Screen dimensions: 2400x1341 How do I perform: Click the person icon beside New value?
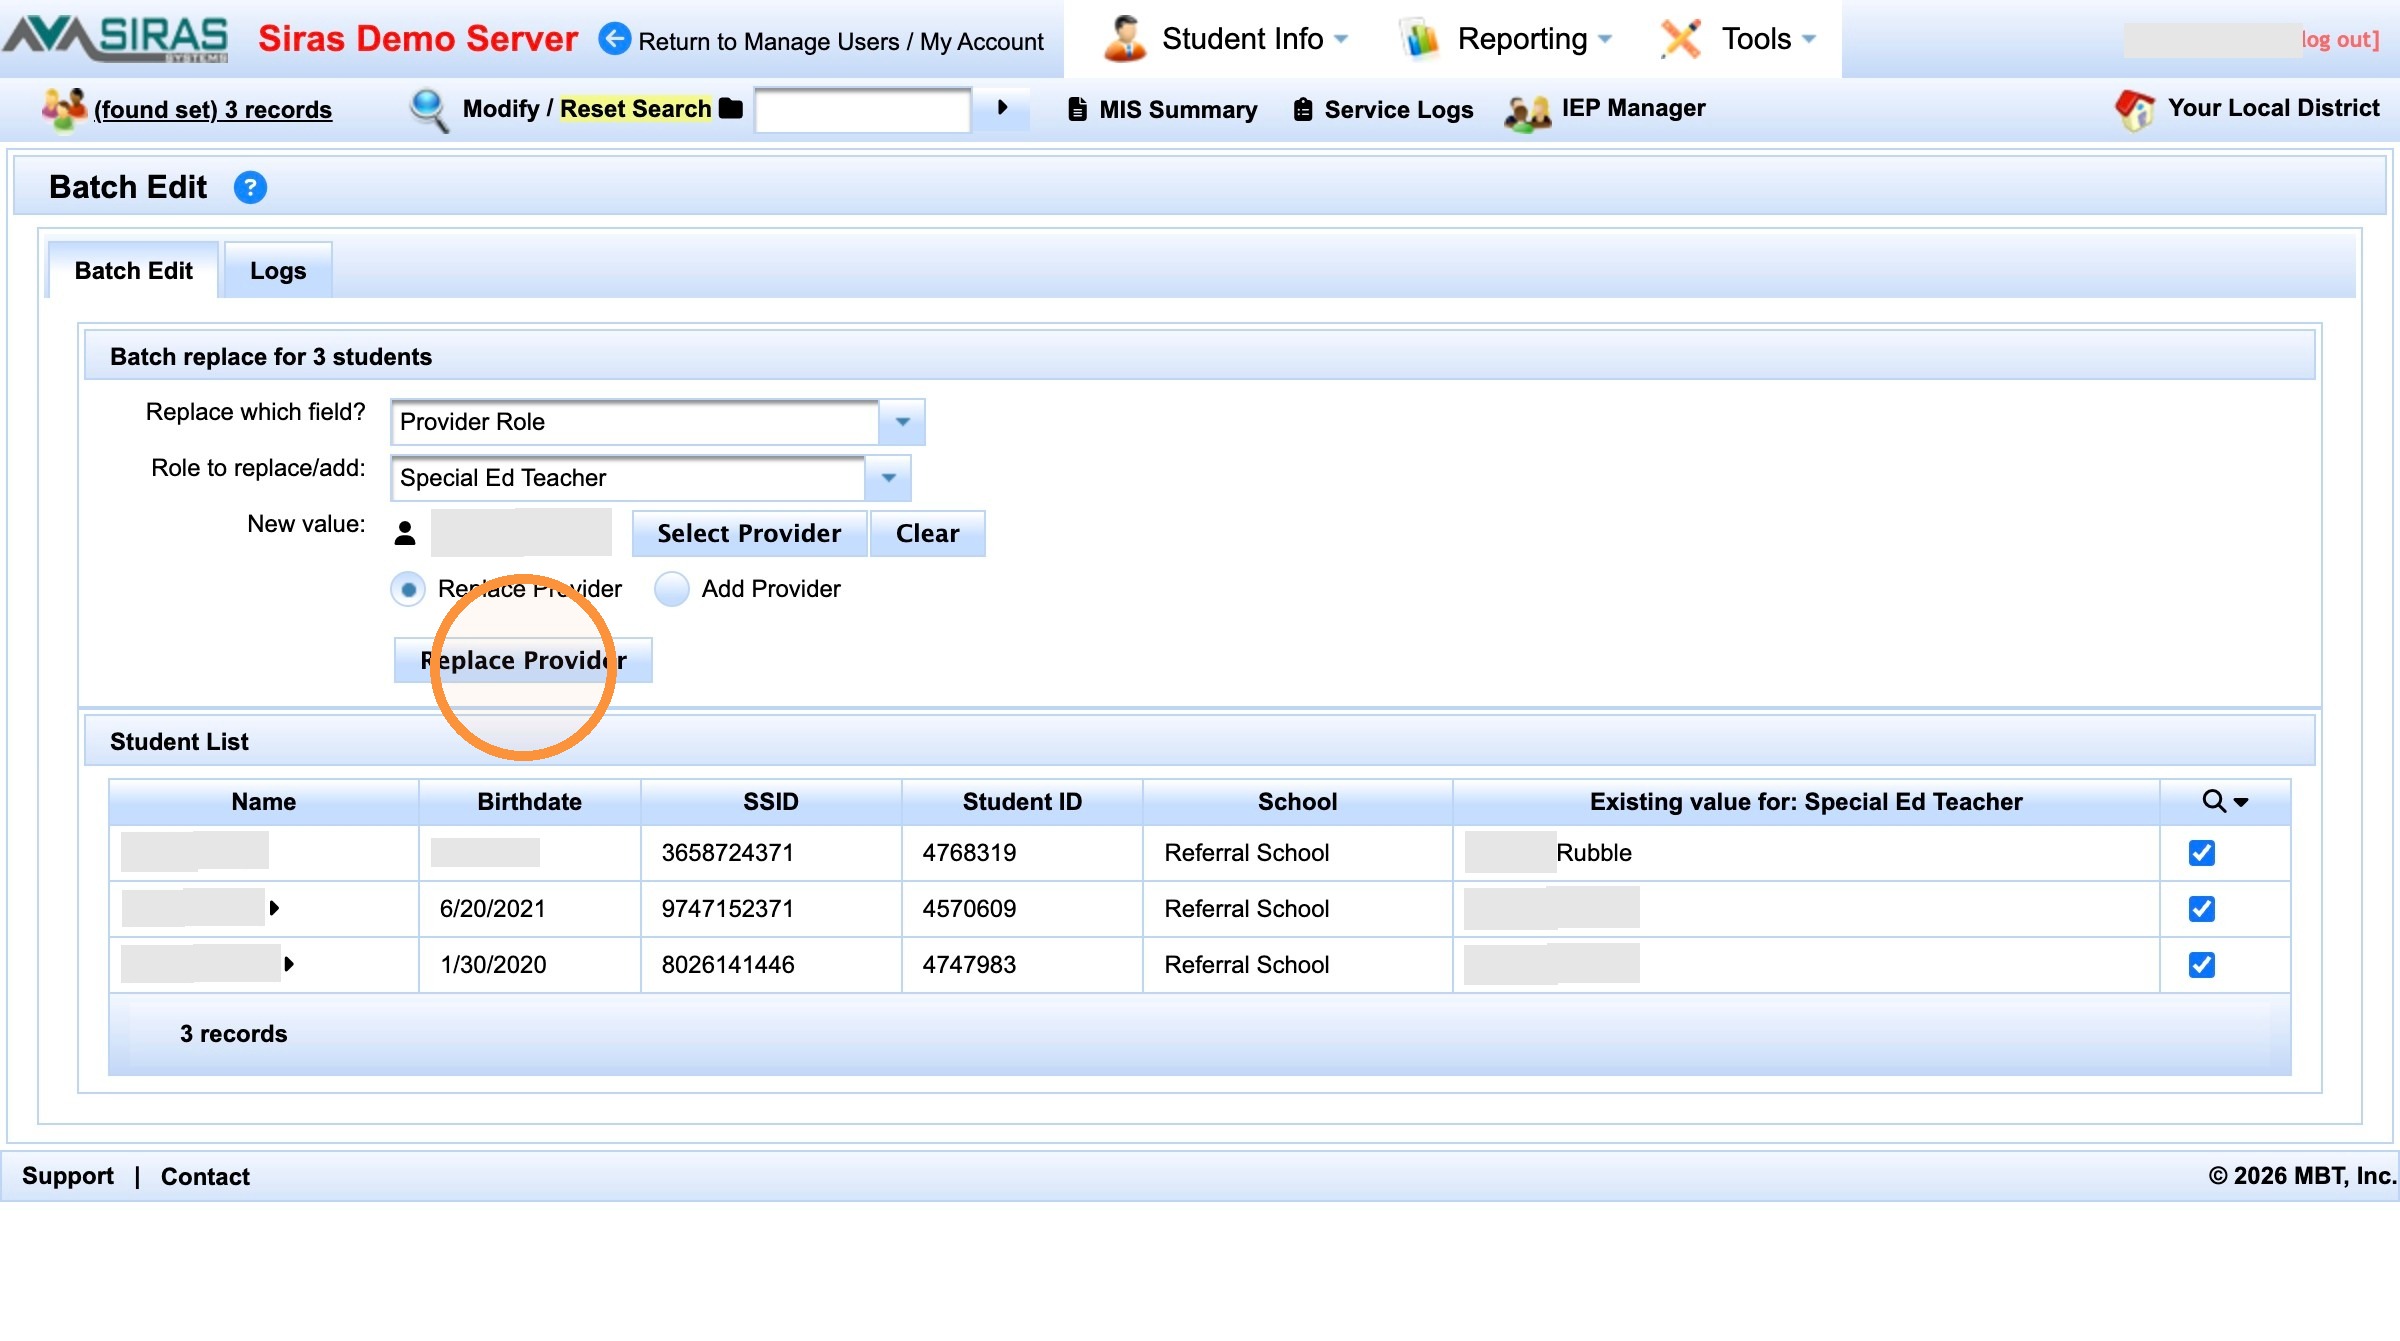(x=405, y=533)
